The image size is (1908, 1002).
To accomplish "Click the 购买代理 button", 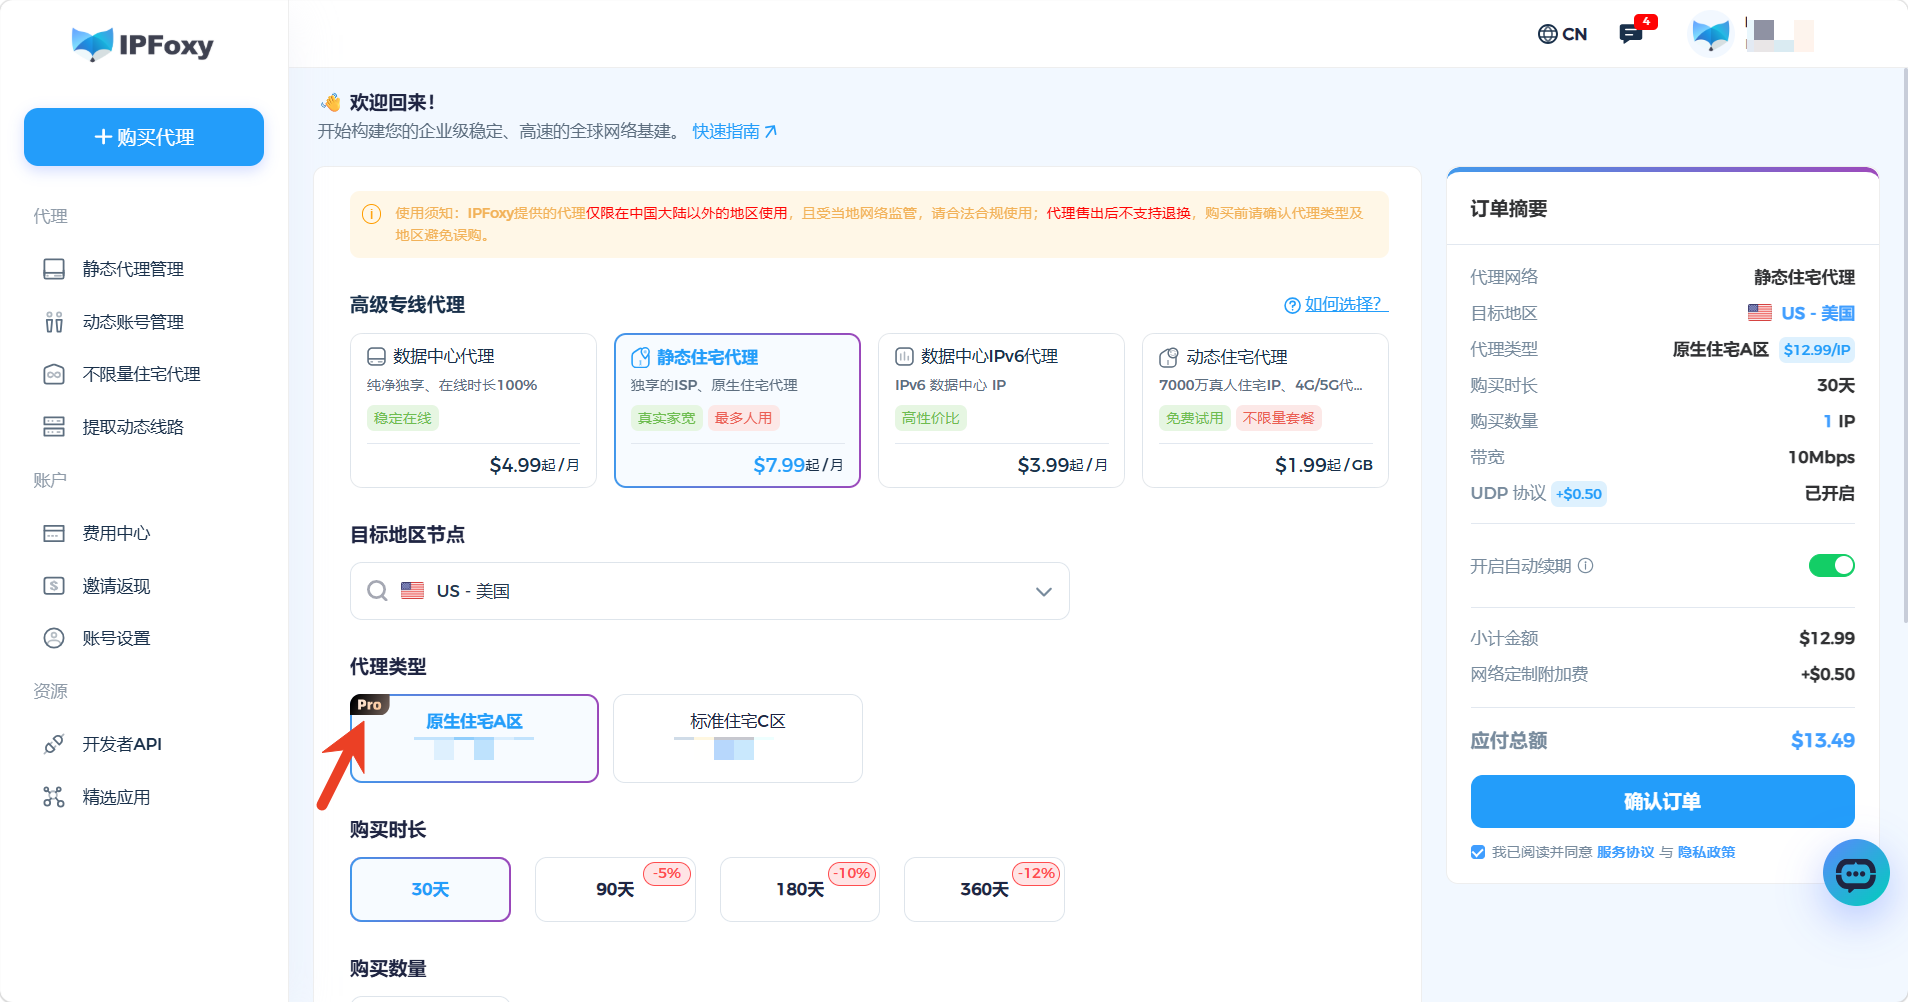I will 144,137.
